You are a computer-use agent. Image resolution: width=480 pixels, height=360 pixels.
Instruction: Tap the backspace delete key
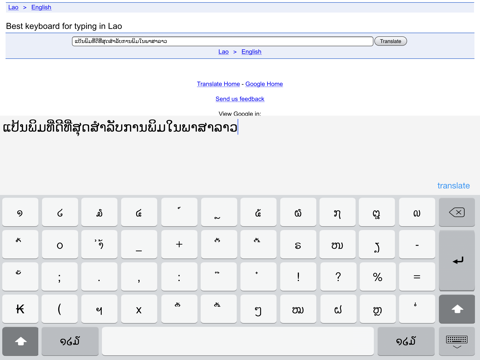pos(457,212)
